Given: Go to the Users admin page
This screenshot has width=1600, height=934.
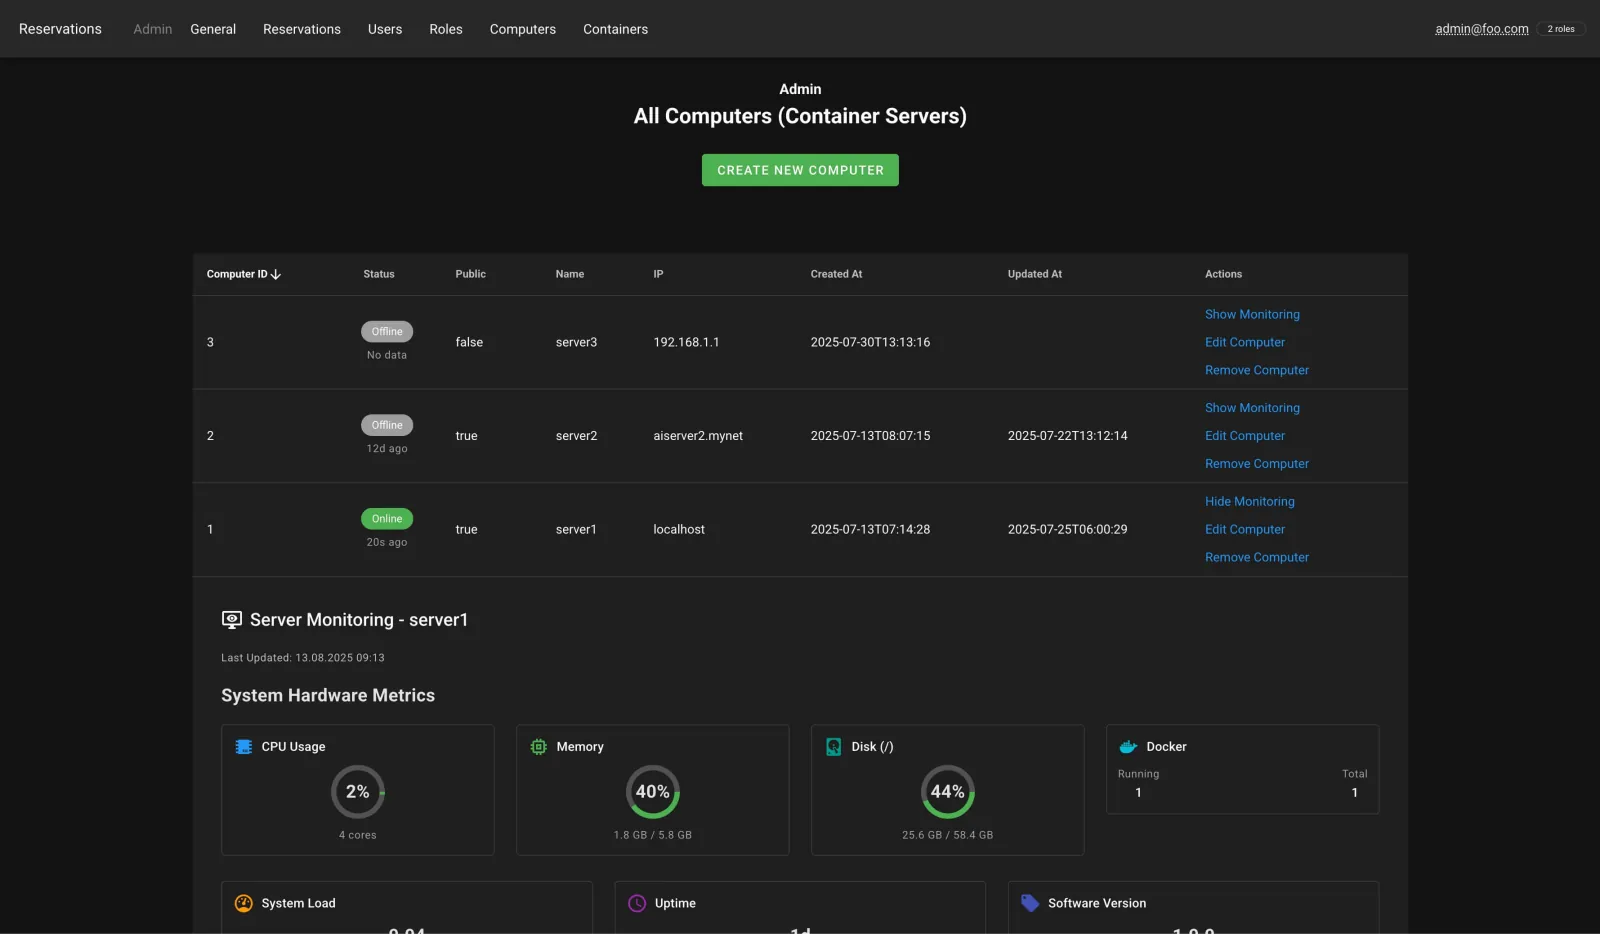Looking at the screenshot, I should pyautogui.click(x=385, y=29).
